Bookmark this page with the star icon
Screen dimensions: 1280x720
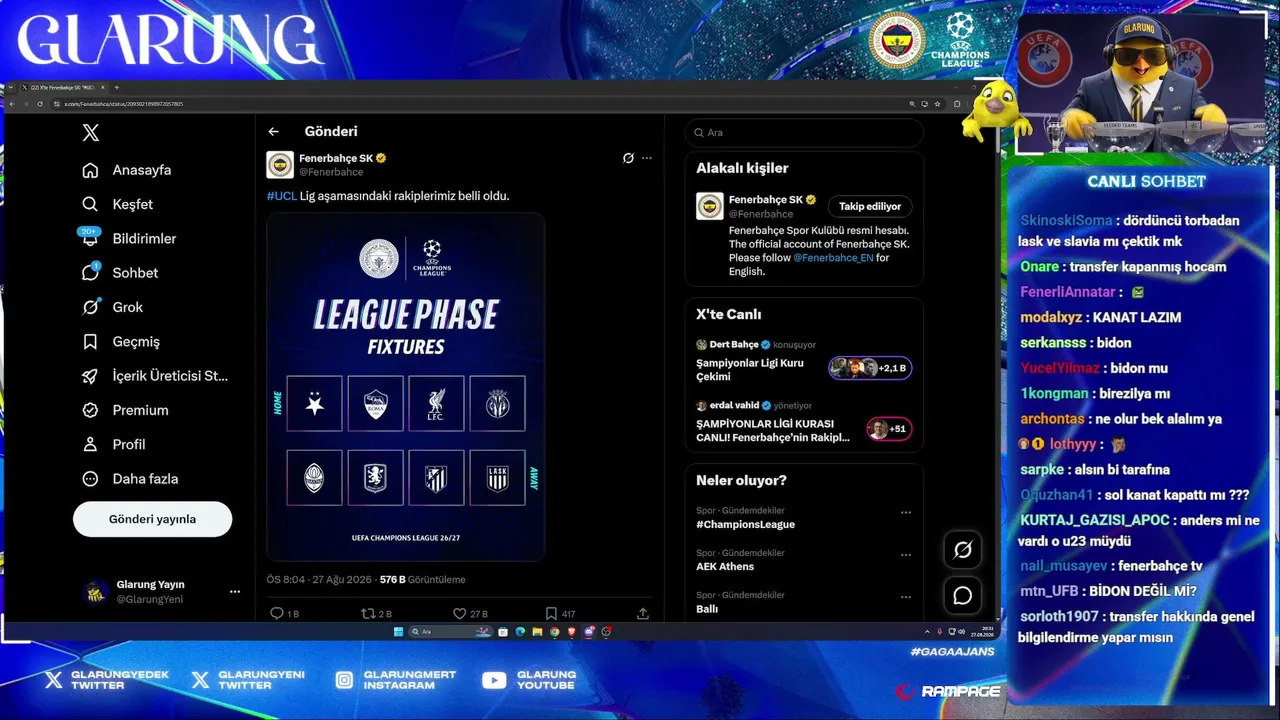937,104
